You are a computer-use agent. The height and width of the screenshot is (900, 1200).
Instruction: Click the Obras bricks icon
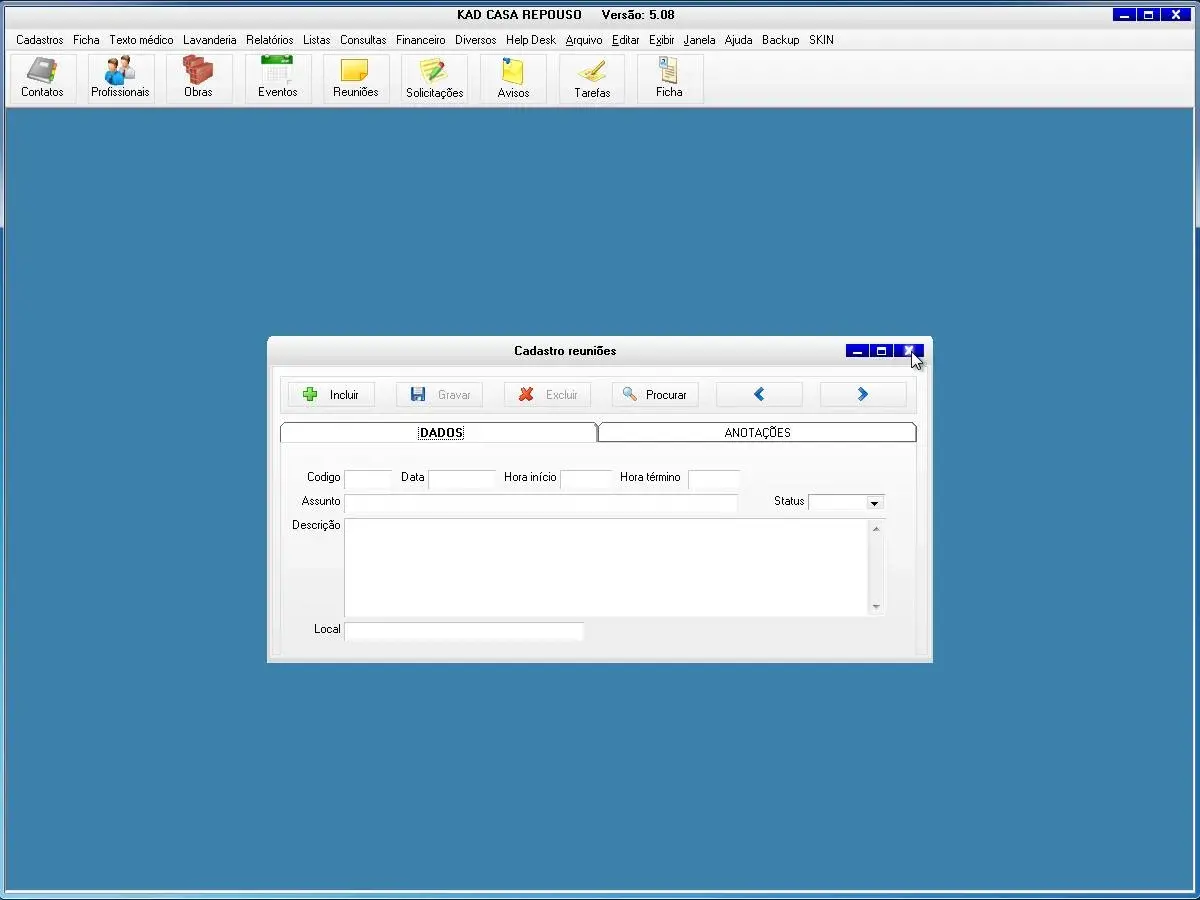coord(198,78)
